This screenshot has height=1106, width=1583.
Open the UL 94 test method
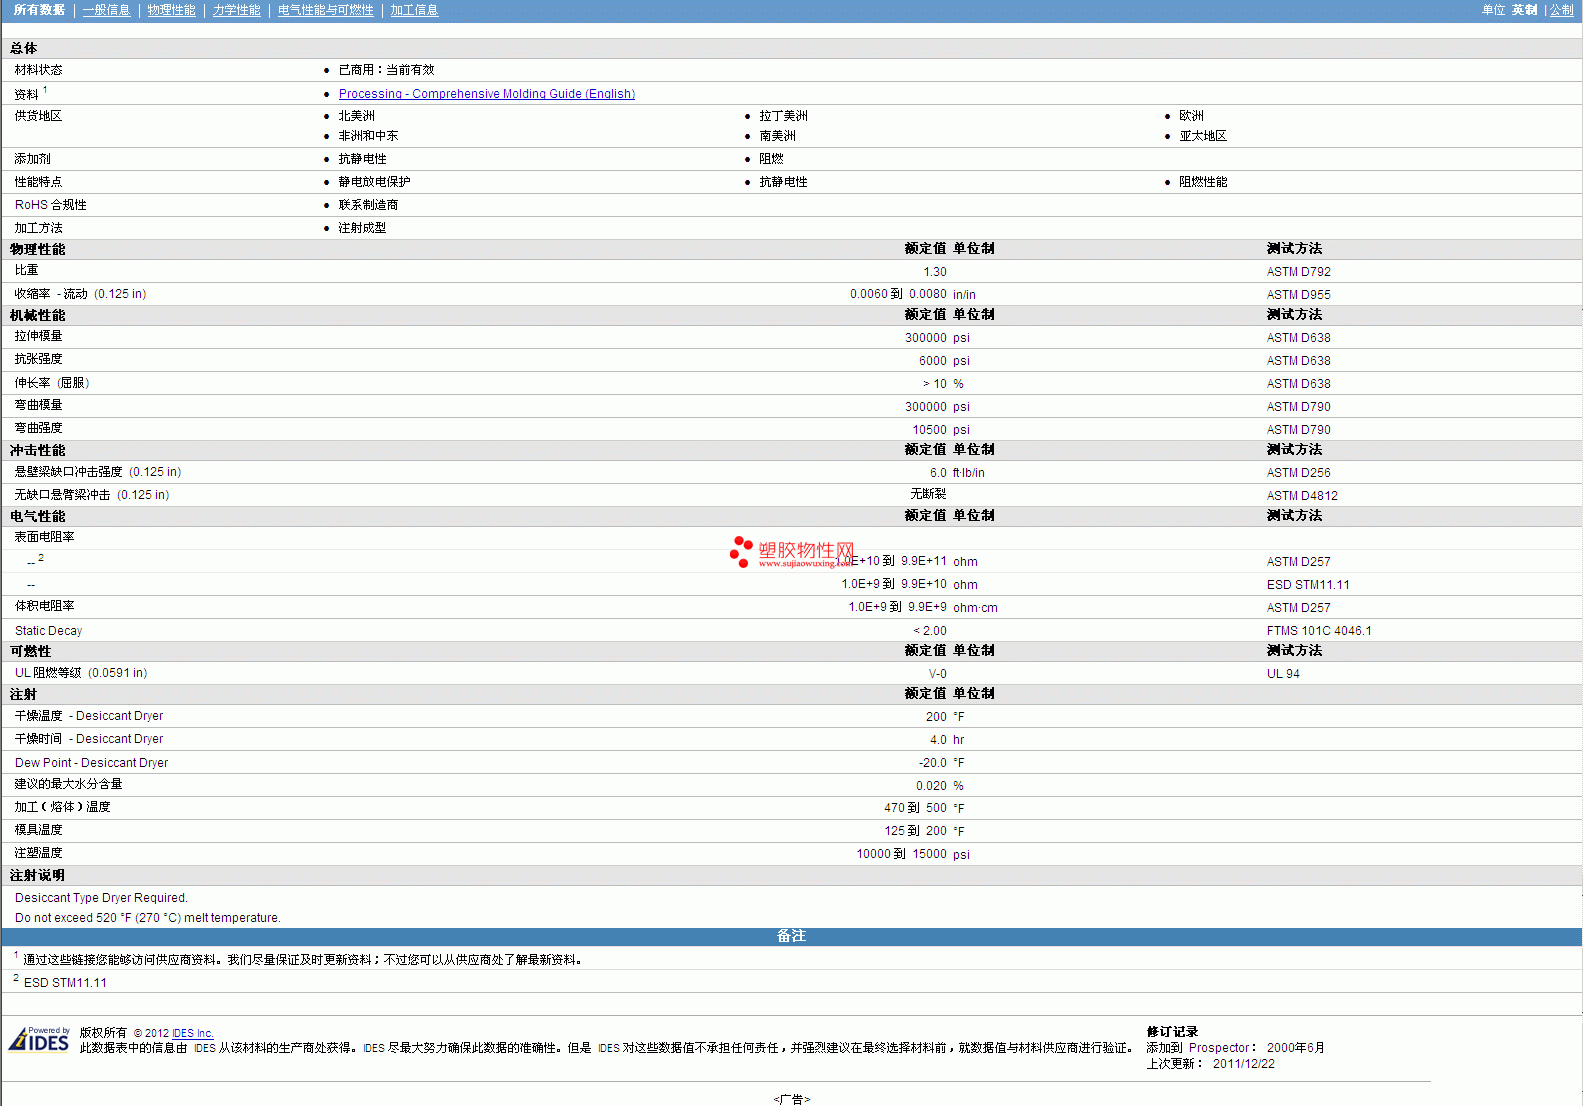(1283, 674)
